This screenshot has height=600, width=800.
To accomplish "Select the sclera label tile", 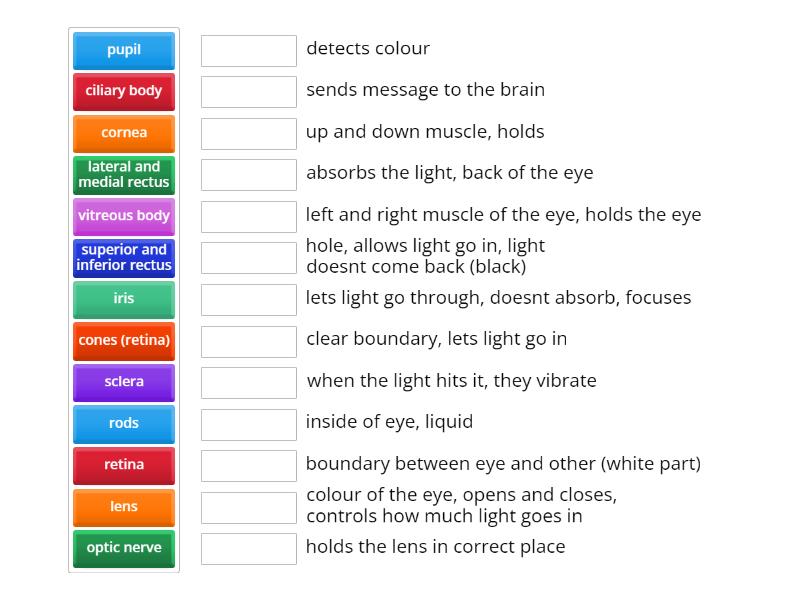I will coord(124,382).
